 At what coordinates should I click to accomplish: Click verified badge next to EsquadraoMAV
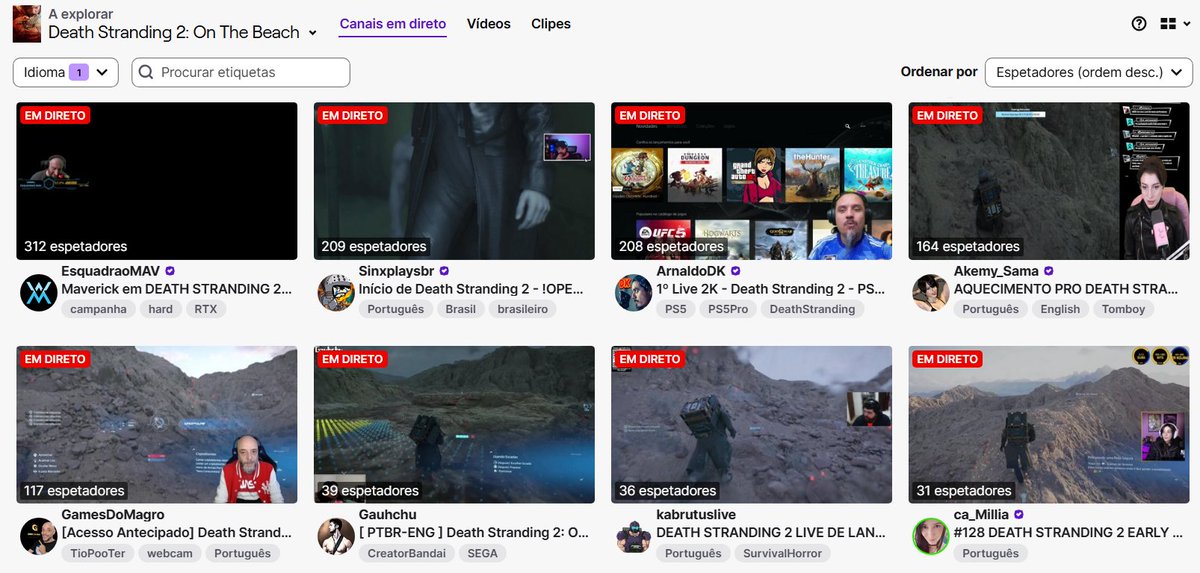[x=170, y=271]
